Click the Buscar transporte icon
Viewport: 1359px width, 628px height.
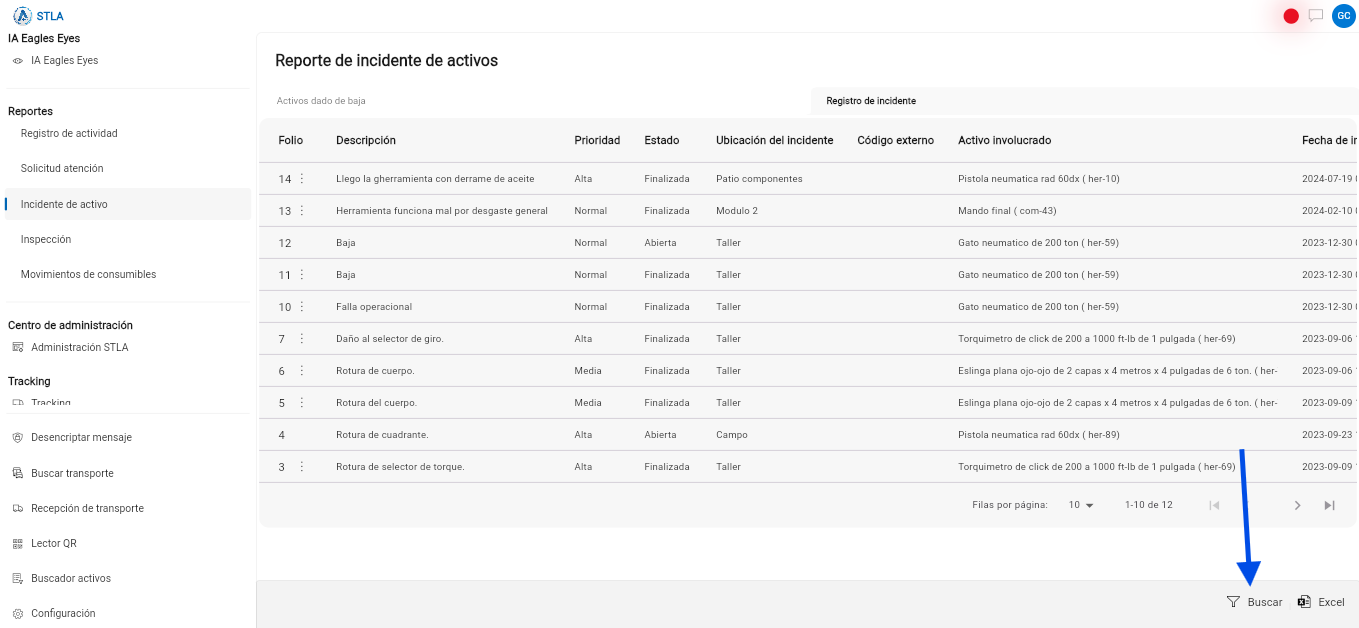[17, 474]
